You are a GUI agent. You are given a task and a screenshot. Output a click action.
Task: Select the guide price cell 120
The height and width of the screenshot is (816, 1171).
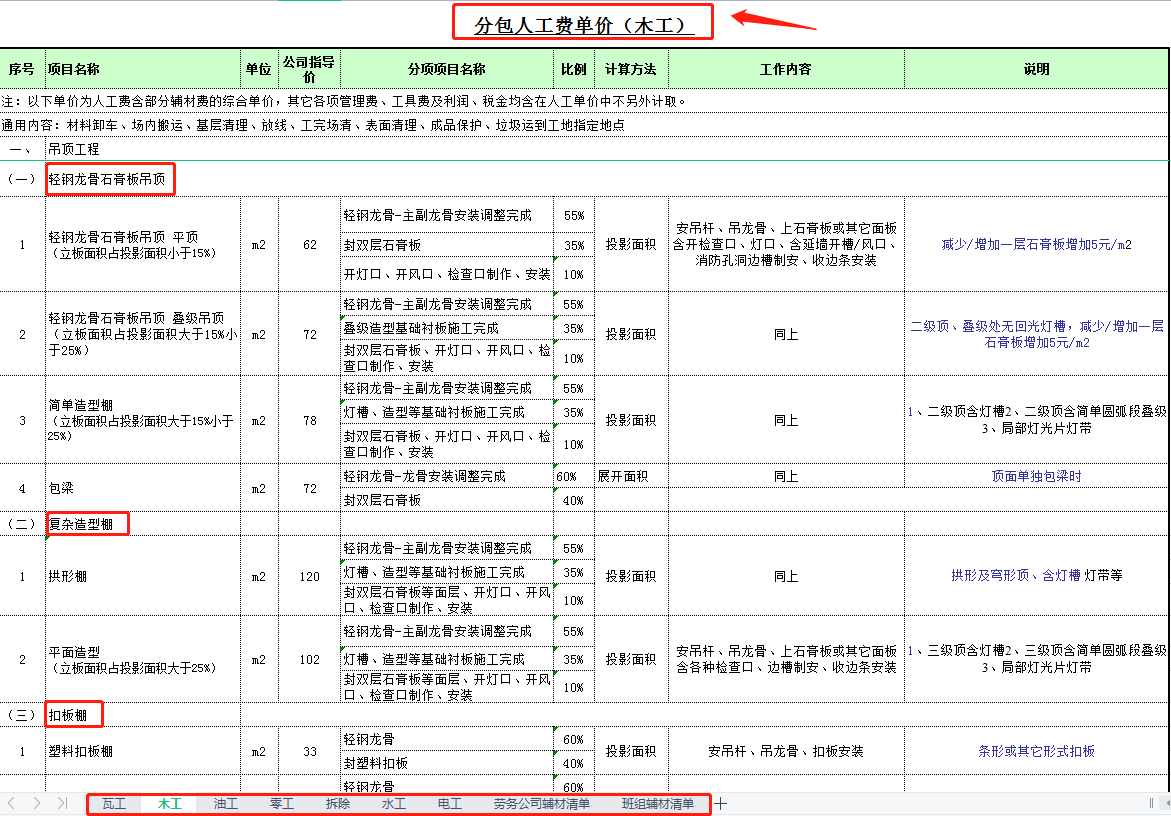coord(309,576)
